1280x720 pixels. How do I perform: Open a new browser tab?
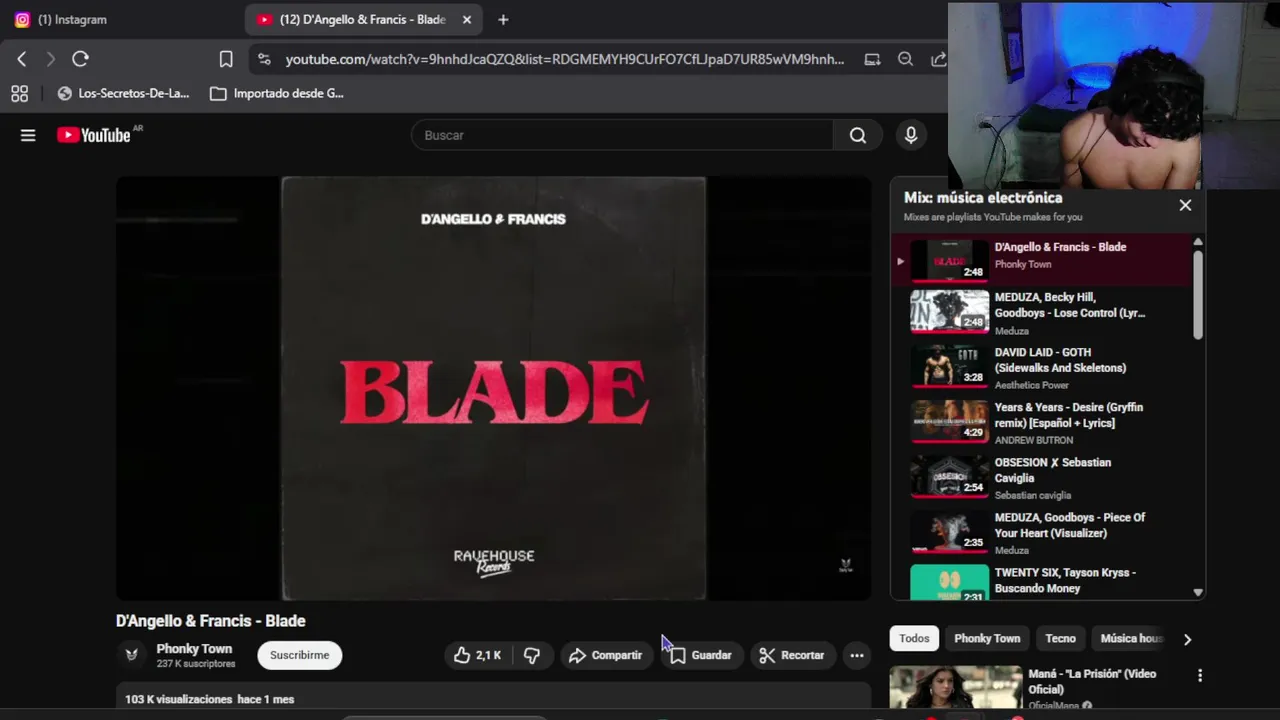(x=503, y=19)
